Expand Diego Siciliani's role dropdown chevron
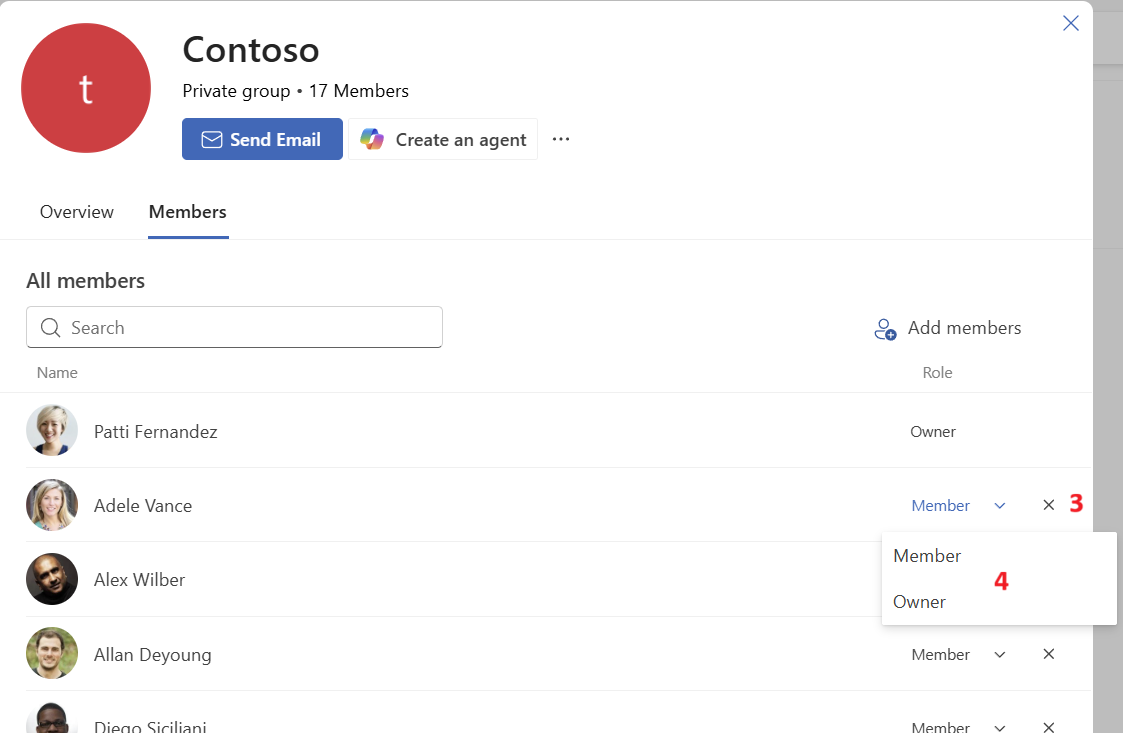Viewport: 1123px width, 733px height. [x=1000, y=727]
